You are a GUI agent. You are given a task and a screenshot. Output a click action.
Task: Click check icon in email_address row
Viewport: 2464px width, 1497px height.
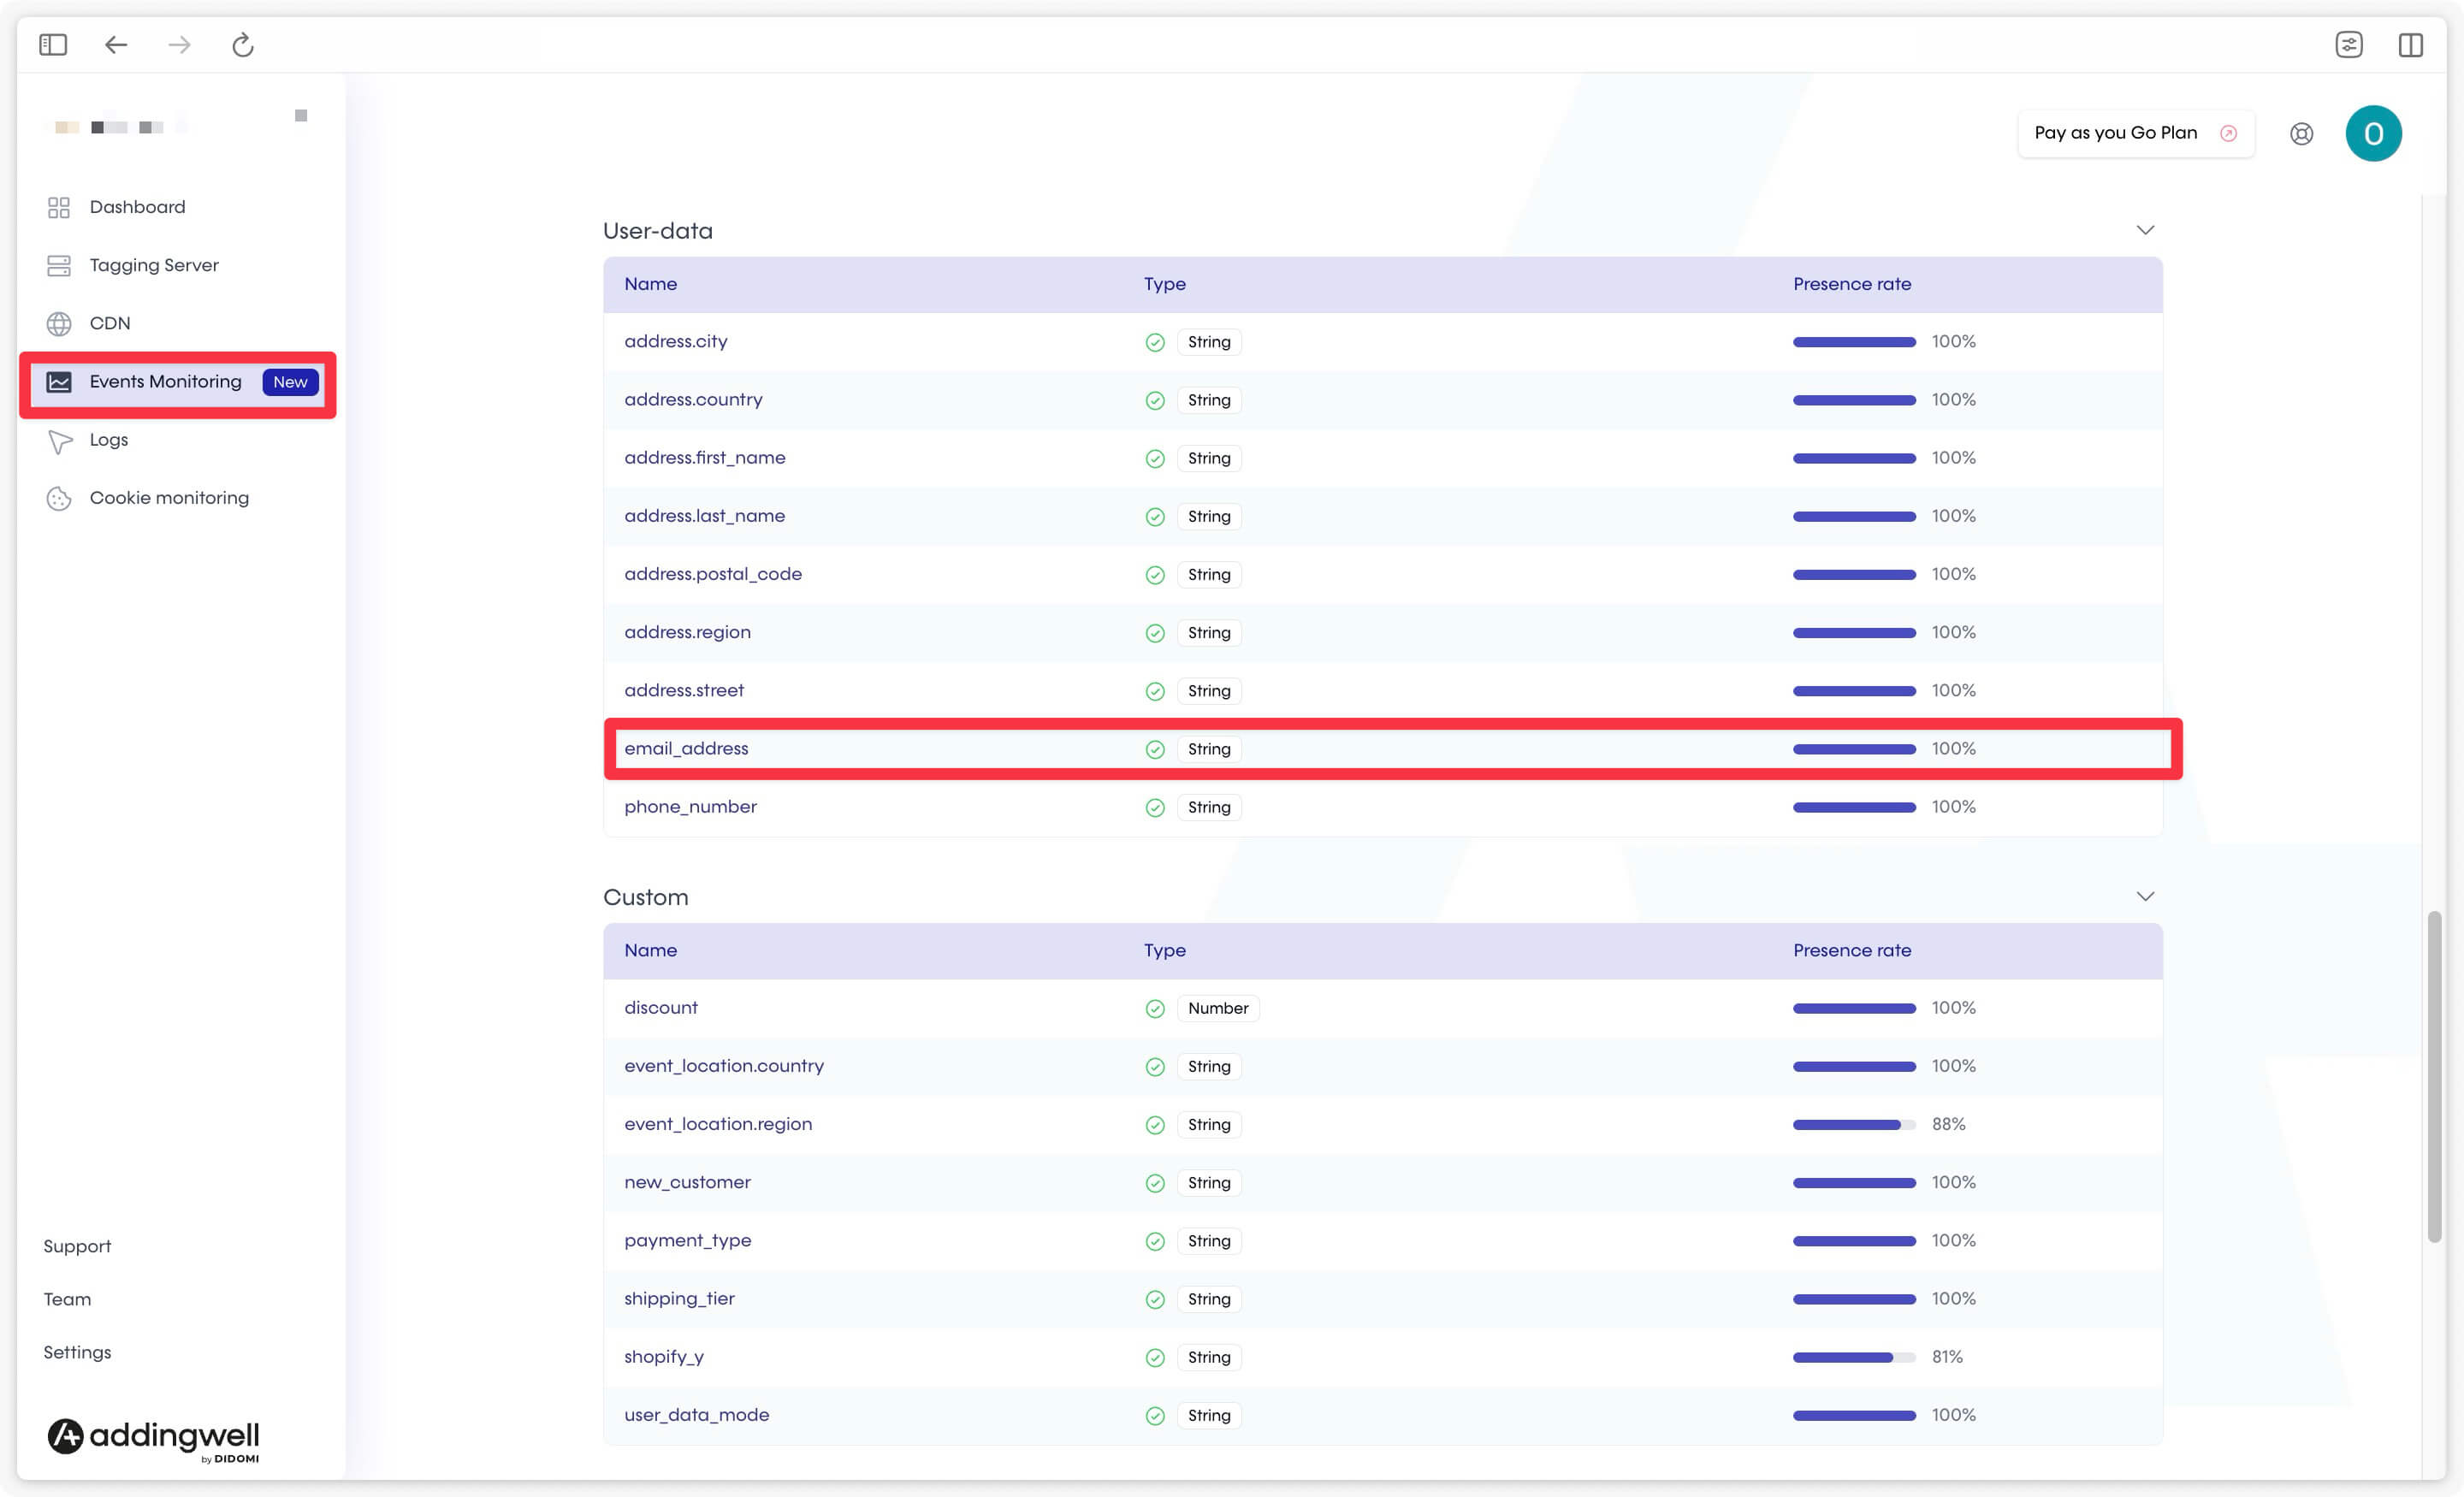point(1155,749)
